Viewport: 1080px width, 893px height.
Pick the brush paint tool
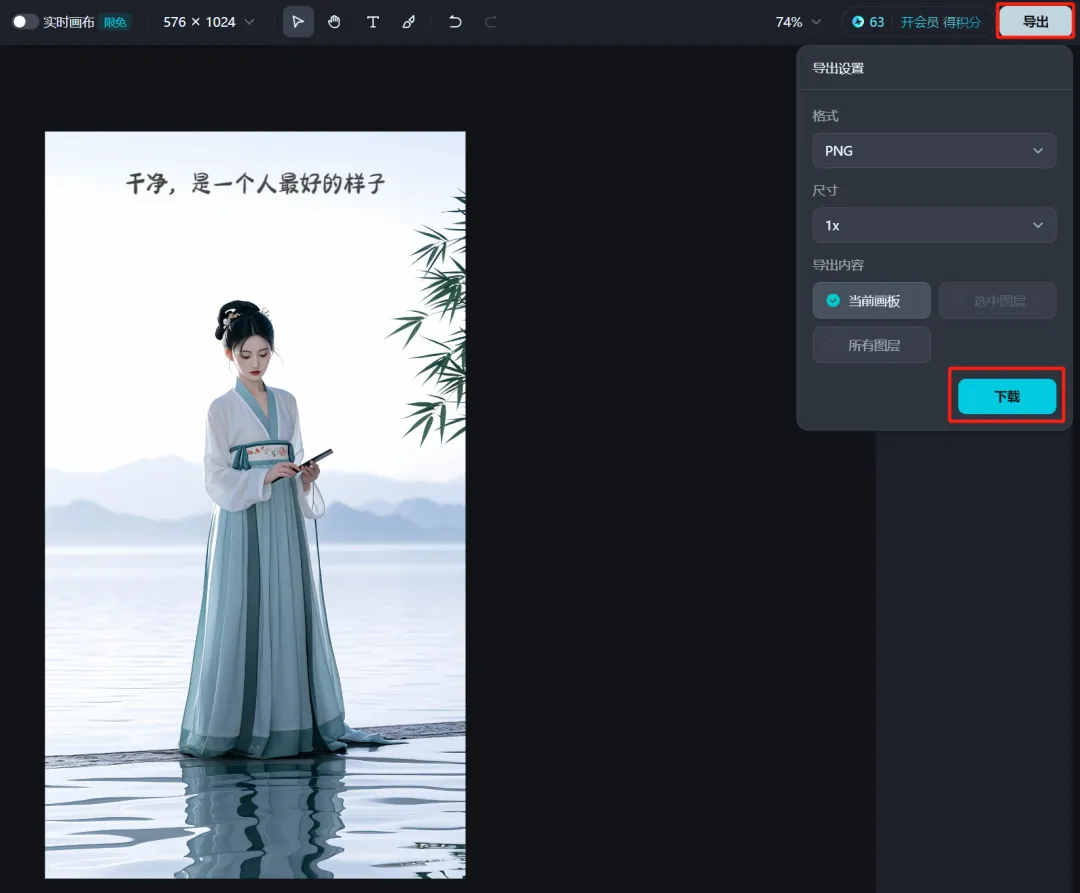409,22
